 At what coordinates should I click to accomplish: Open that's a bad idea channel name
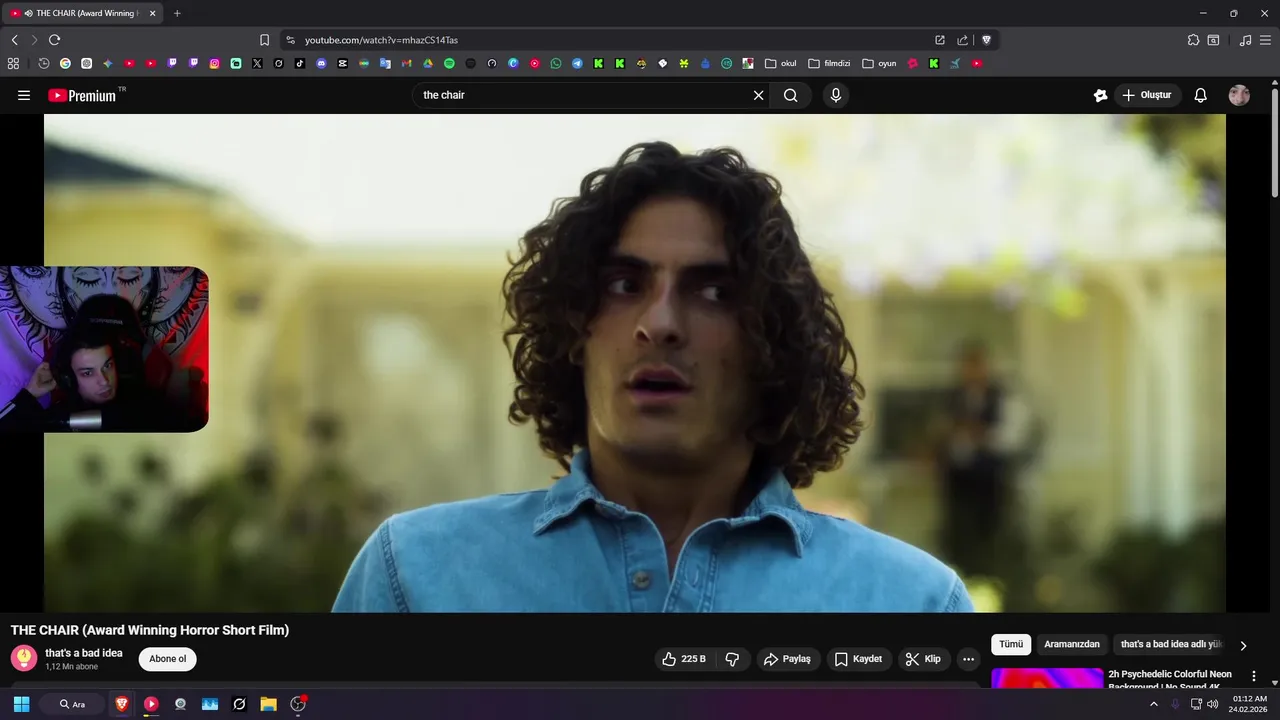[84, 653]
